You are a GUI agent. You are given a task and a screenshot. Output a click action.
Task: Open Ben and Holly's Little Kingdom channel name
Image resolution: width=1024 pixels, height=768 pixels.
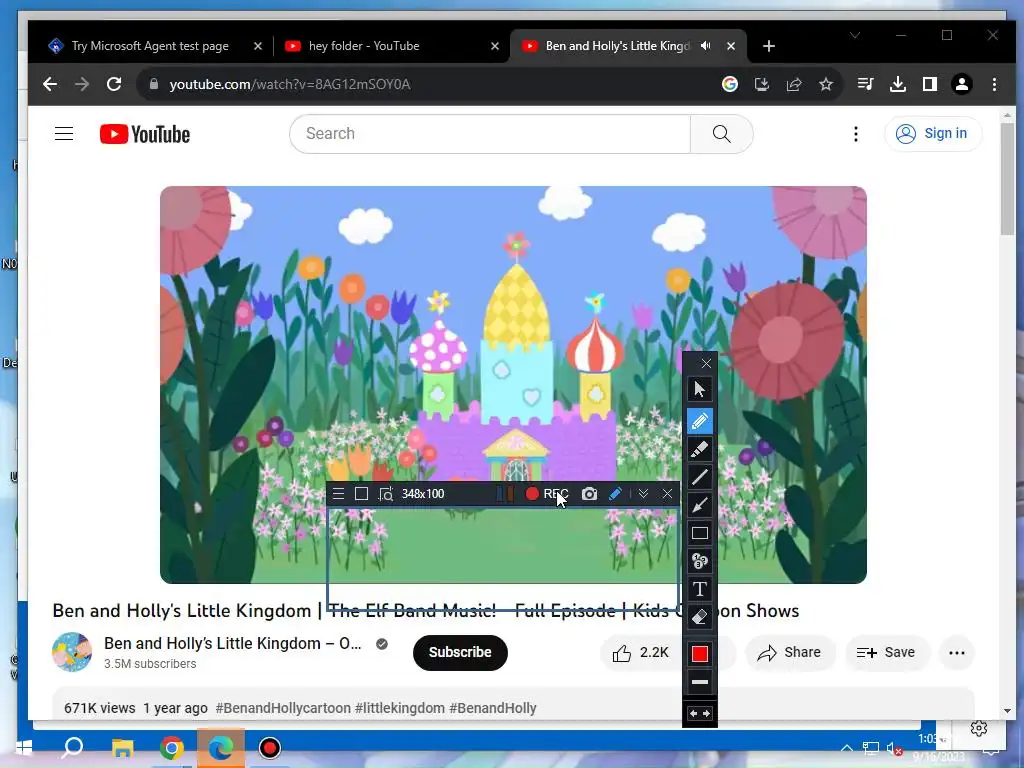point(232,643)
